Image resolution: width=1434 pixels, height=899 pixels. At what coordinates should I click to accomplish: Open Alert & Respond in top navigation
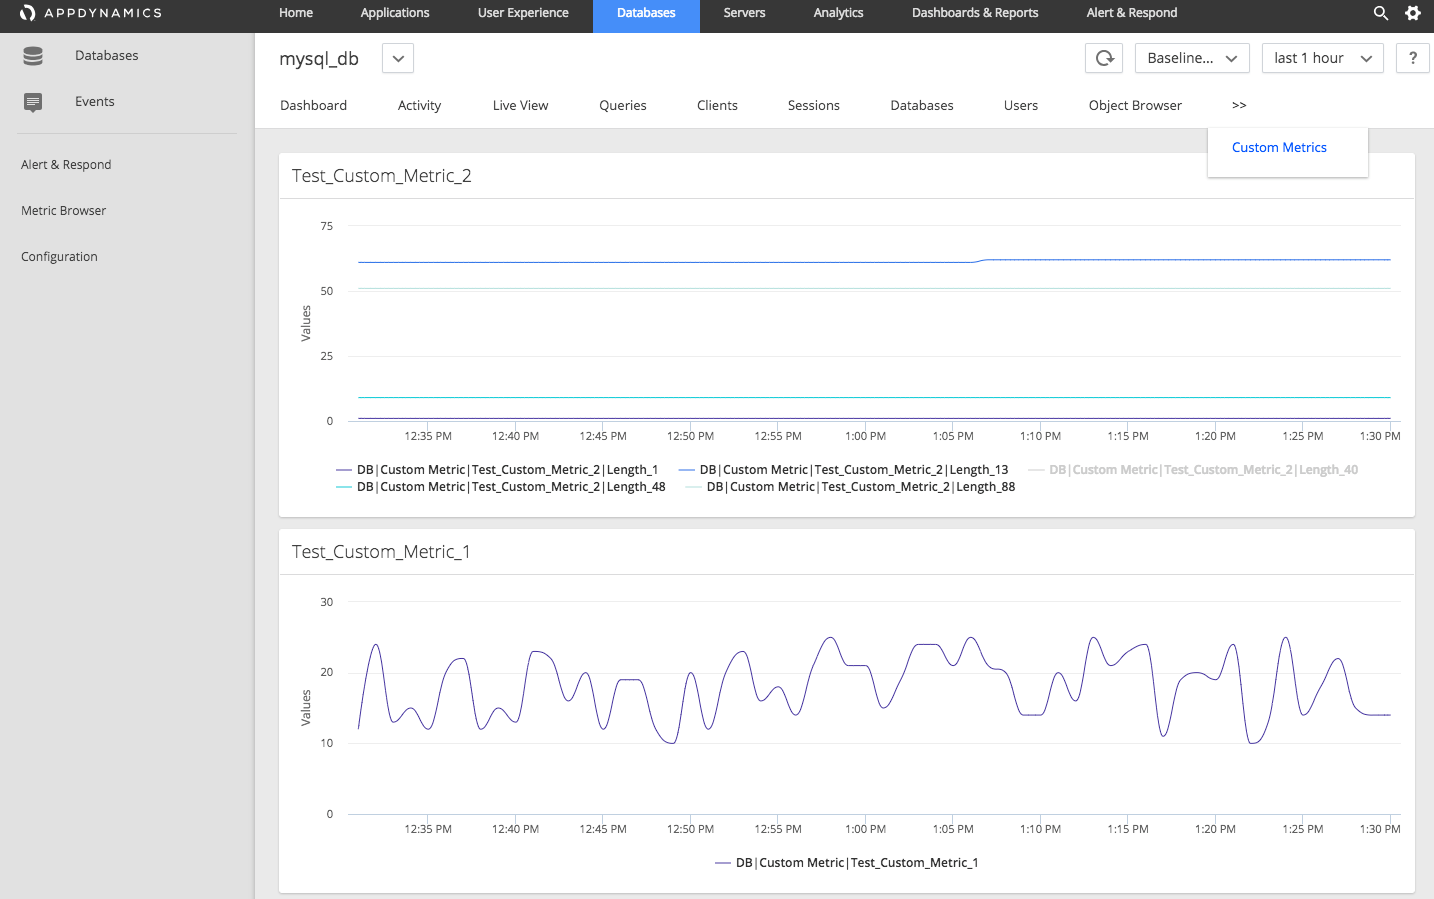pyautogui.click(x=1132, y=13)
